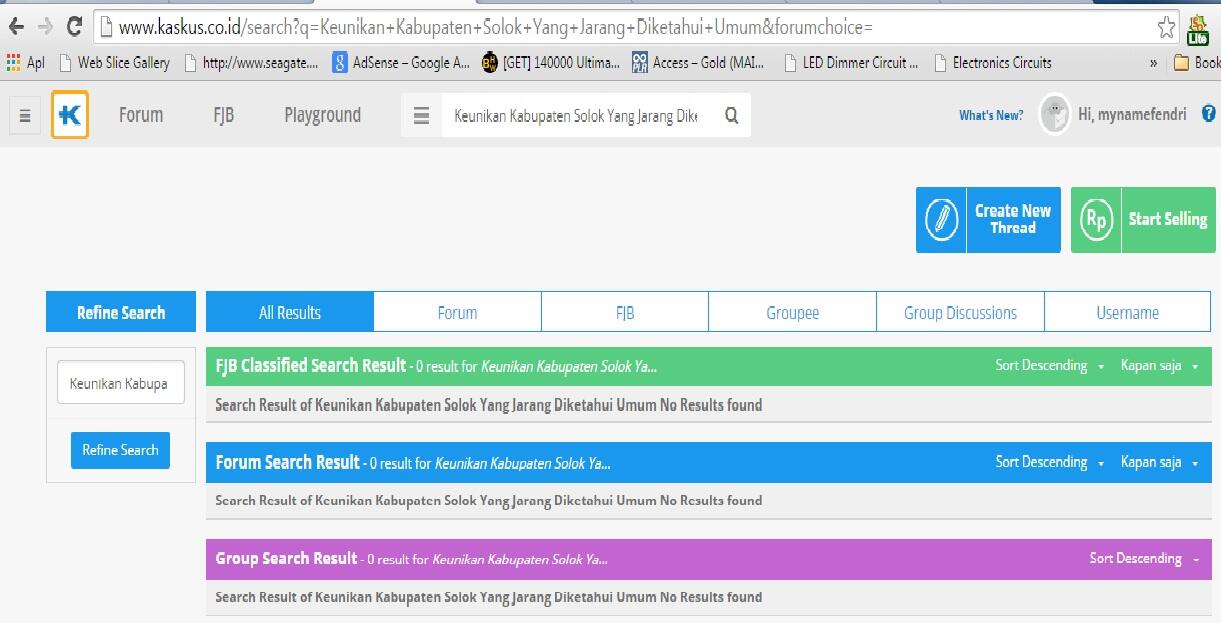Click the browser back arrow
Screen dimensions: 1221x623
(16, 27)
